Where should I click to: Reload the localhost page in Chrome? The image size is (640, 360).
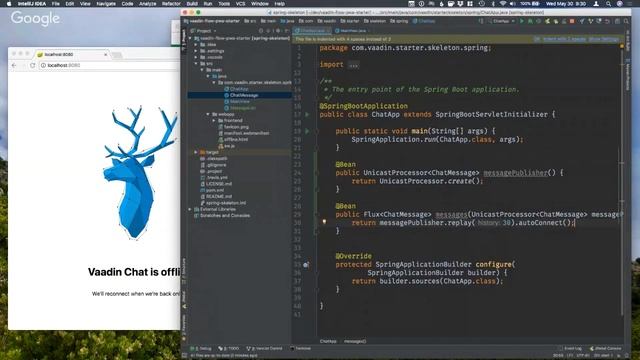[32, 65]
